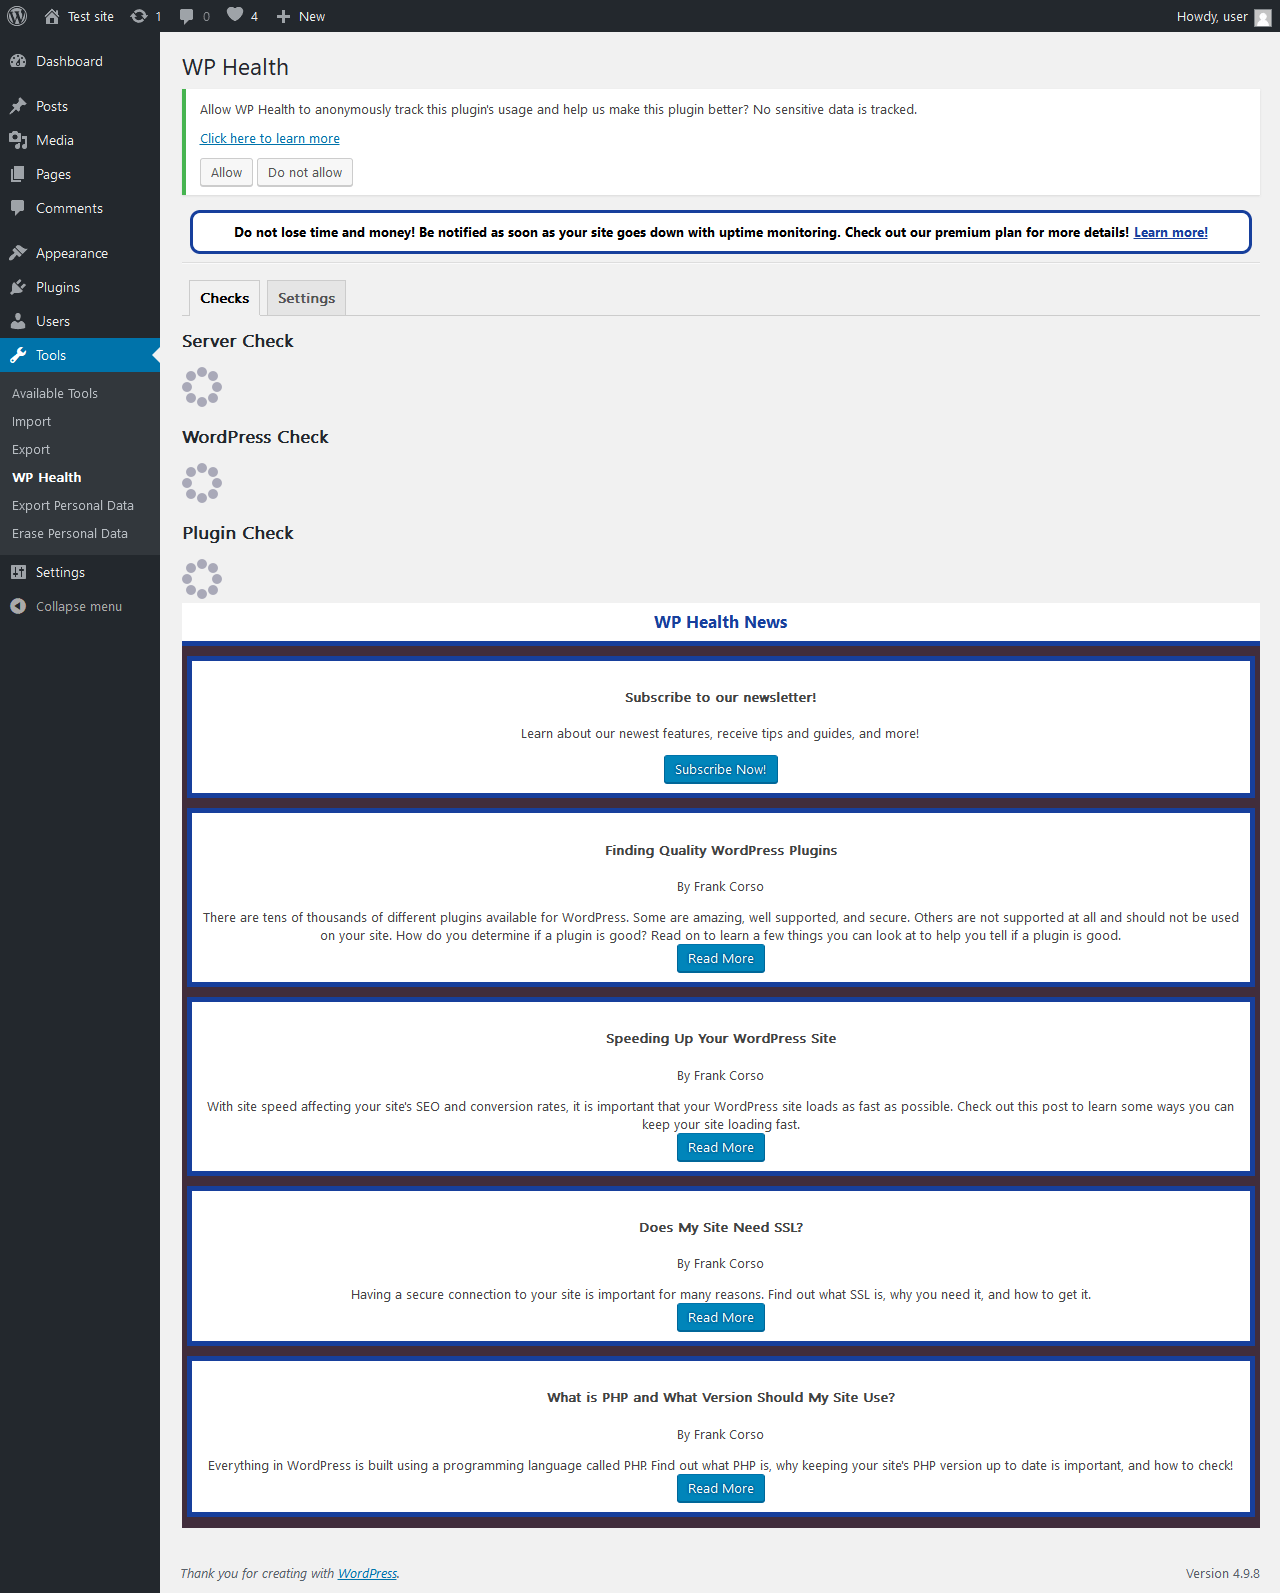Viewport: 1280px width, 1593px height.
Task: Click the Tools wrench icon
Action: coord(18,355)
